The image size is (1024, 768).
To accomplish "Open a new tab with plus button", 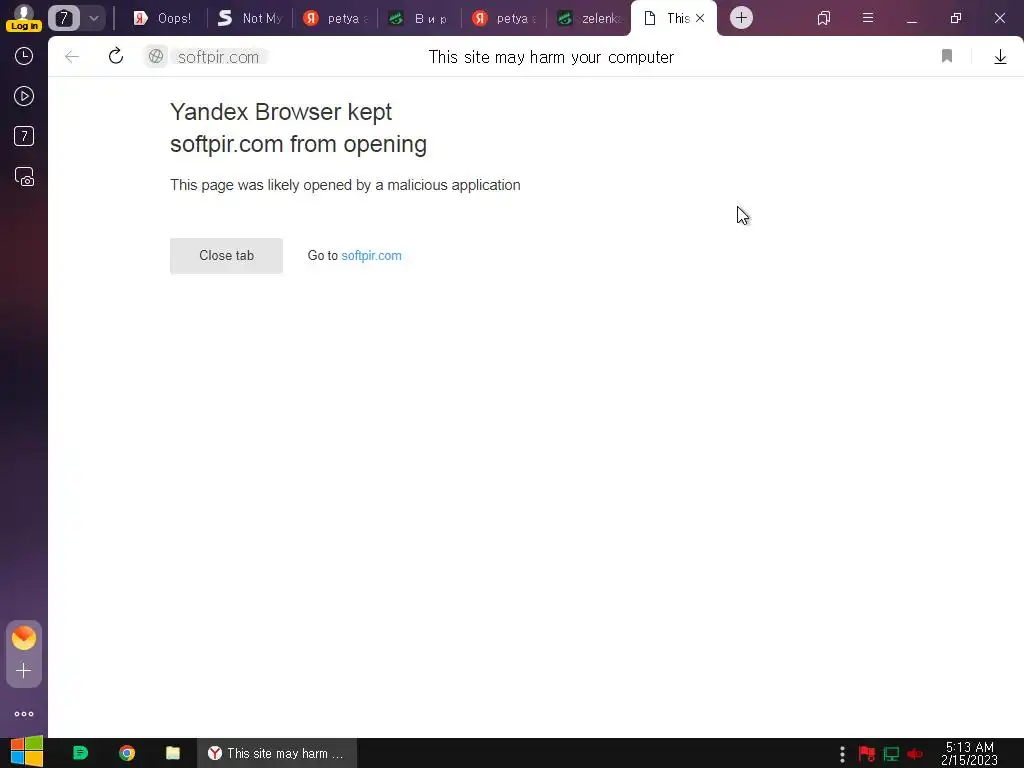I will click(x=741, y=18).
